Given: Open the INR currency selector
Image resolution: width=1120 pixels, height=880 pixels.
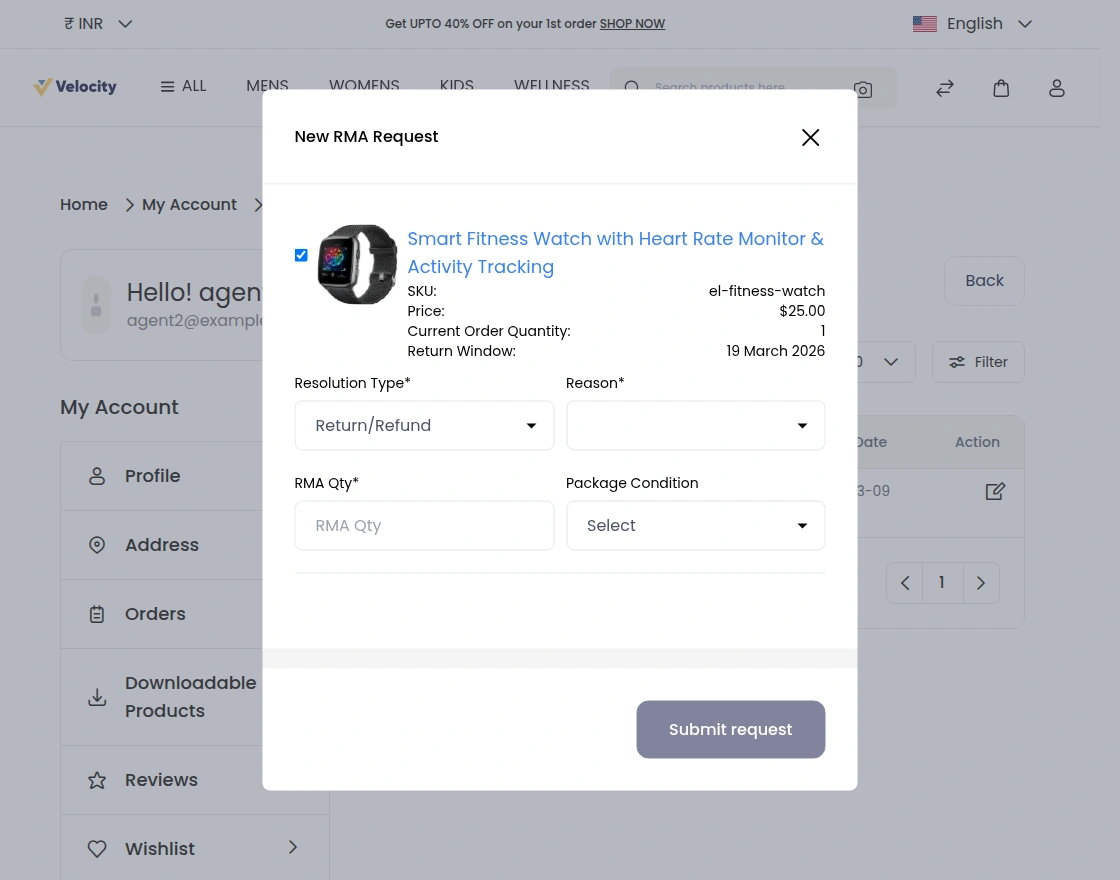Looking at the screenshot, I should [98, 24].
